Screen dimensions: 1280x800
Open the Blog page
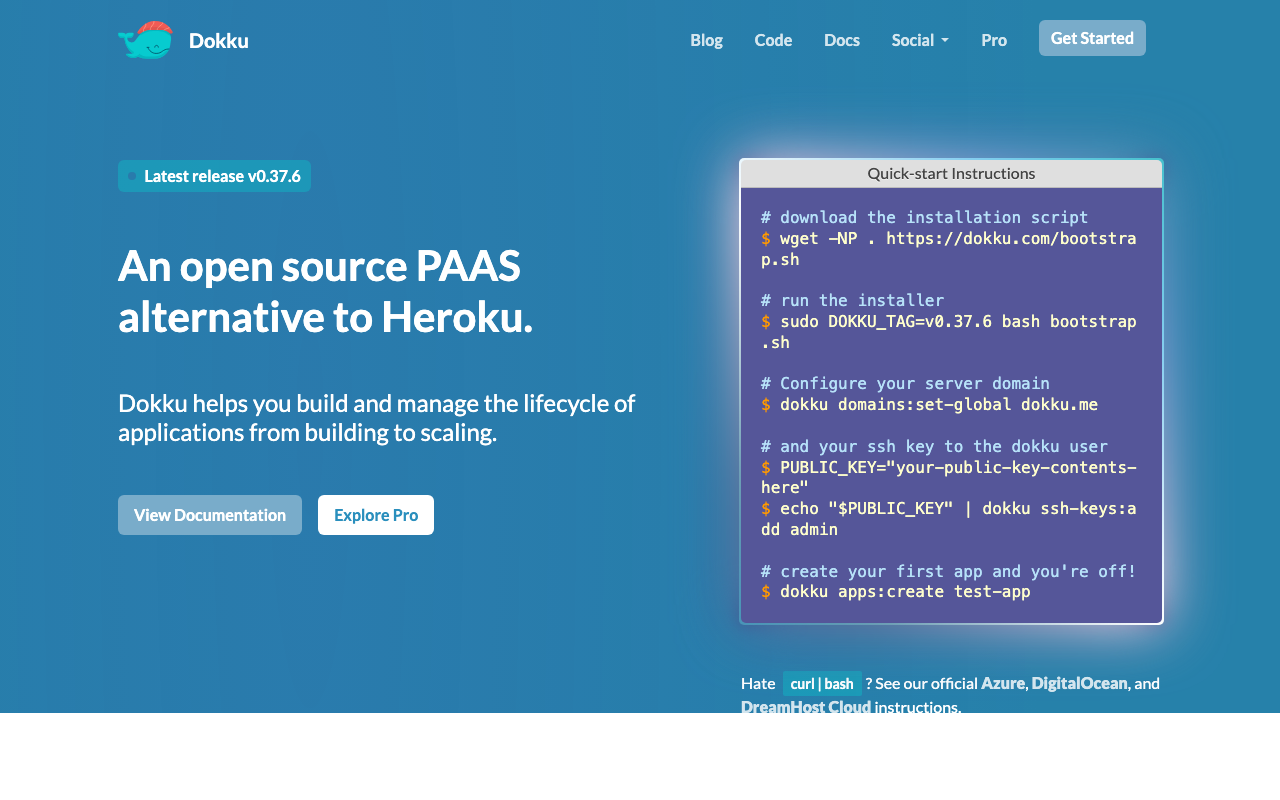[x=706, y=40]
